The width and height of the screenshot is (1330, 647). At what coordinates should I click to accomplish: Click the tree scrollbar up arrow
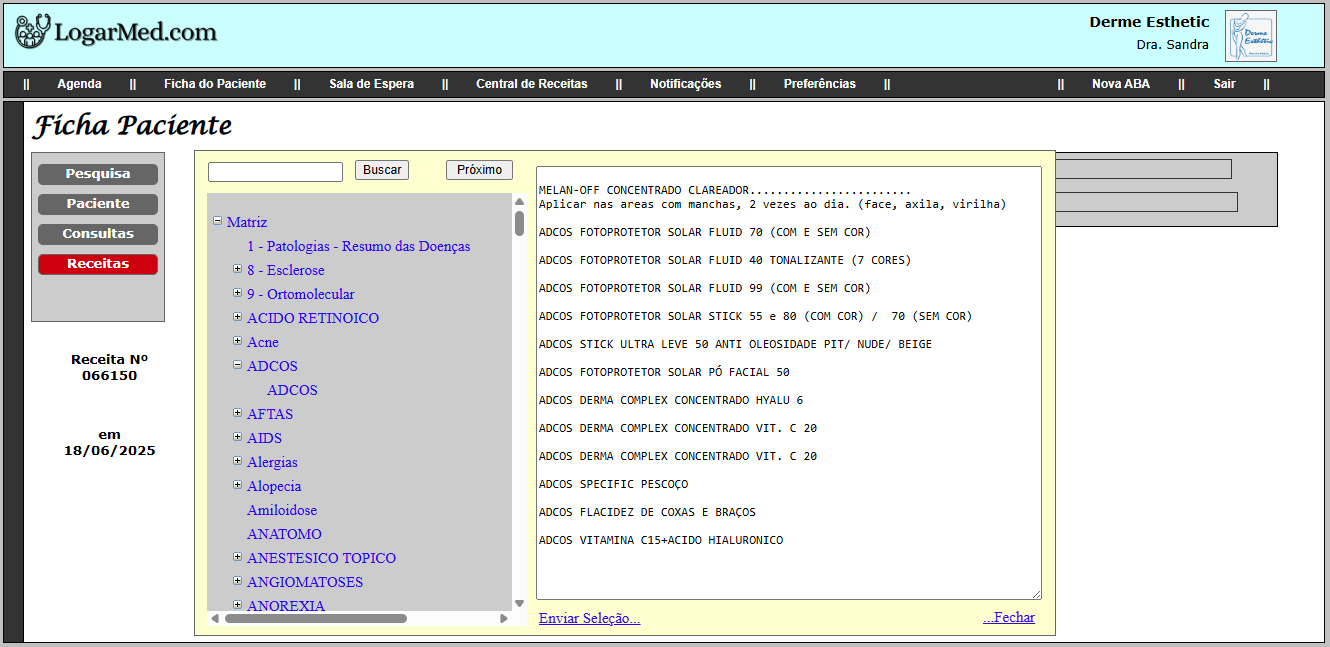click(520, 201)
